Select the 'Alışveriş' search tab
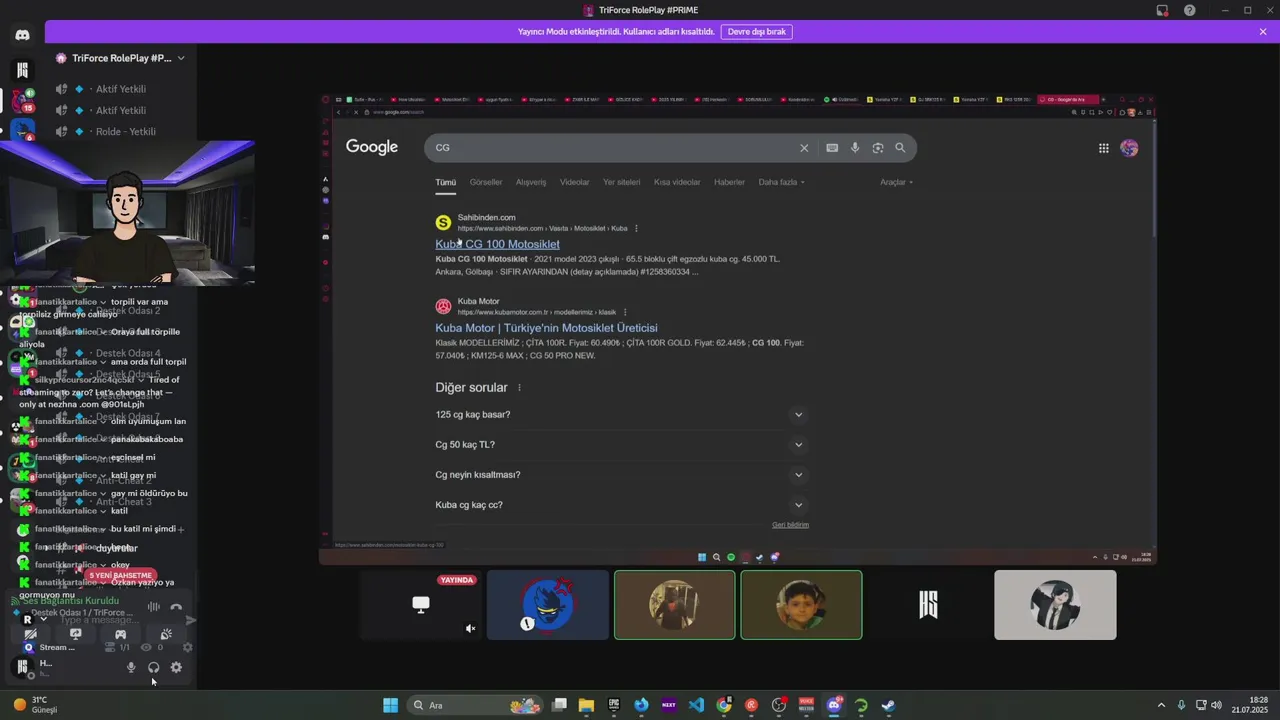The image size is (1280, 720). pos(531,182)
